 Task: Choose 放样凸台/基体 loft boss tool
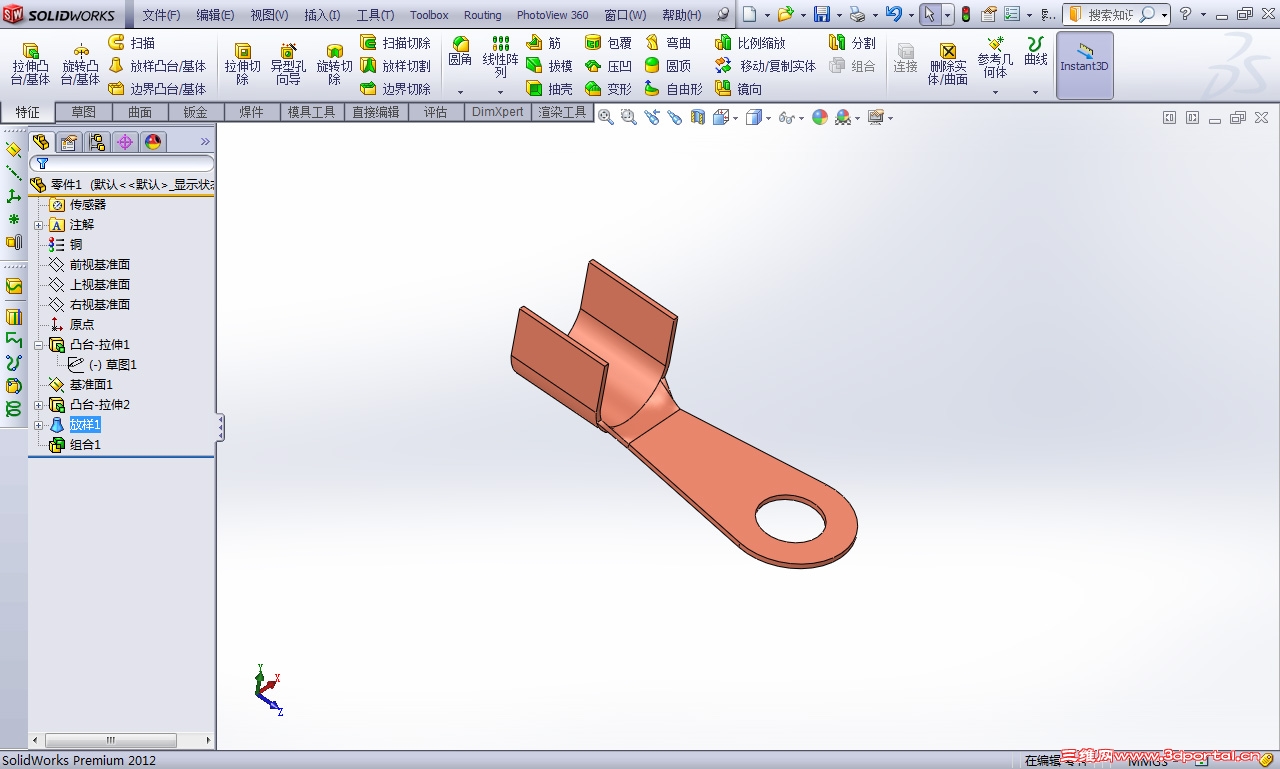pos(156,66)
